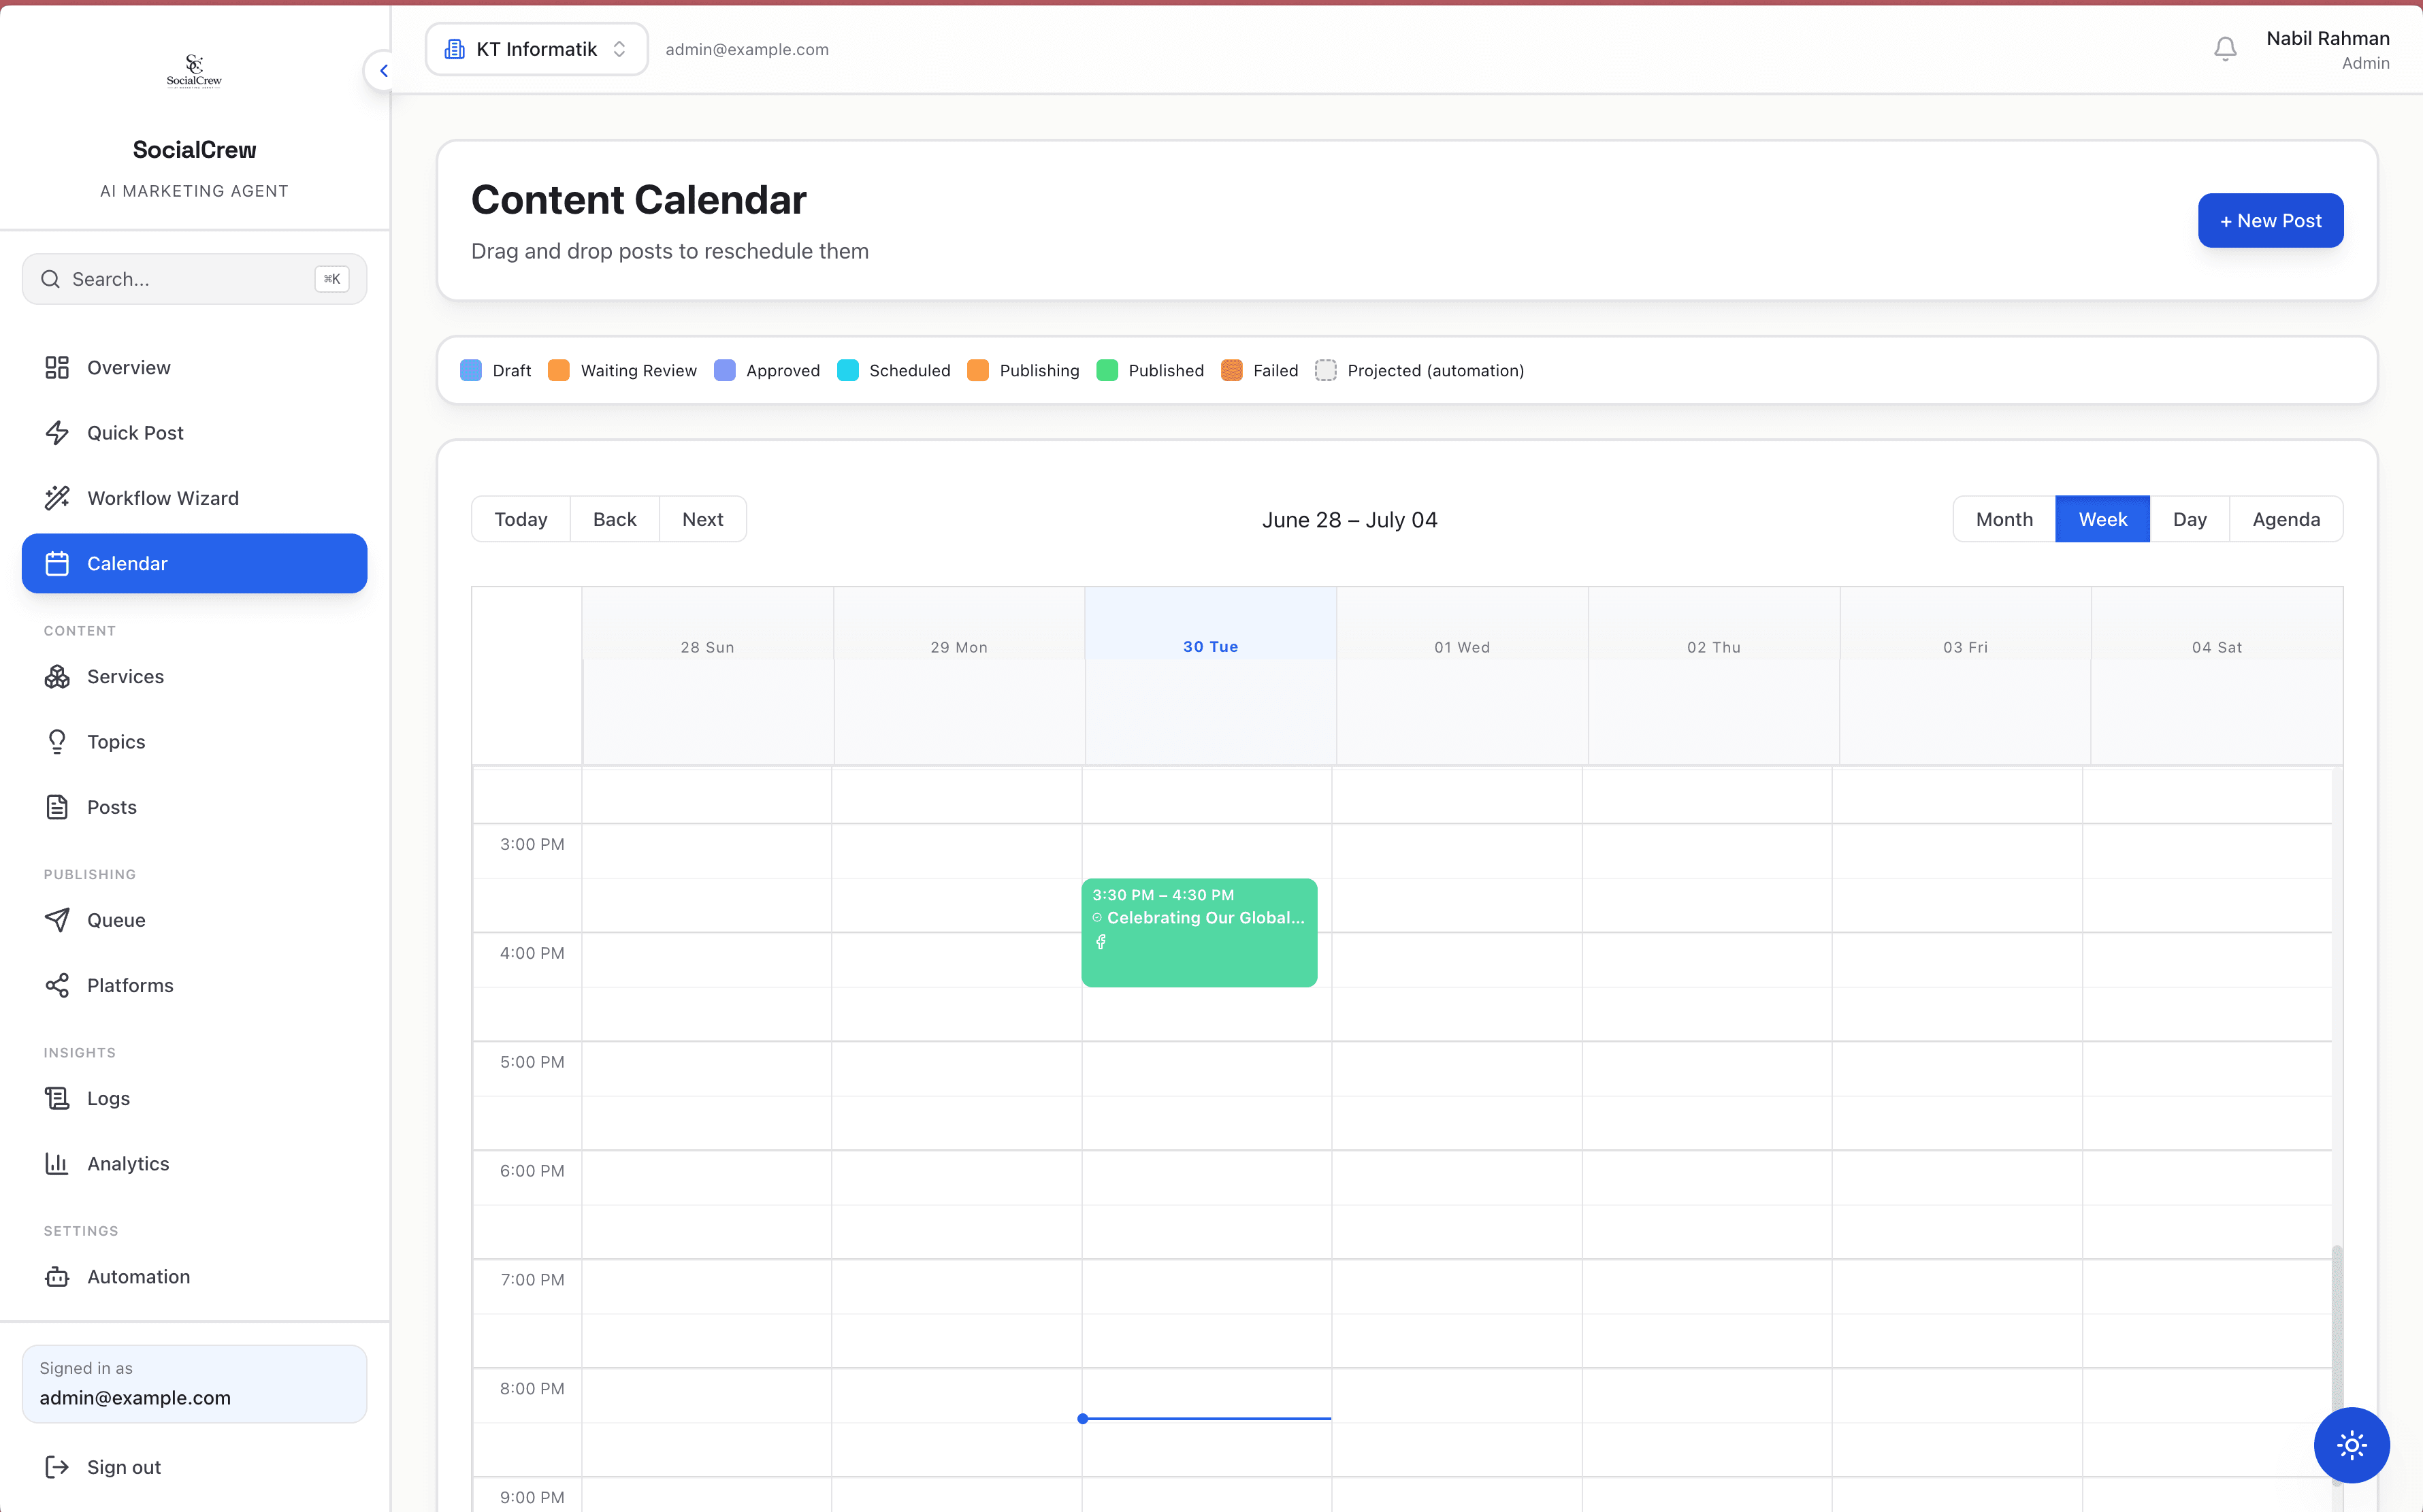Click the Approved legend swatch
2423x1512 pixels.
[725, 370]
